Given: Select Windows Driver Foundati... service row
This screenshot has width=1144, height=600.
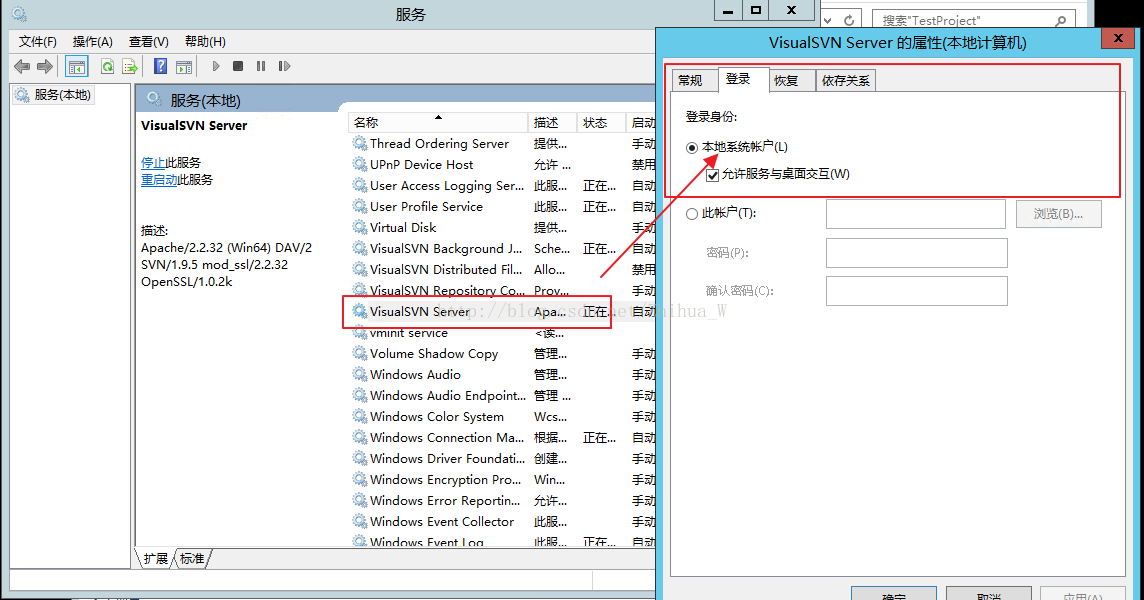Looking at the screenshot, I should 502,458.
